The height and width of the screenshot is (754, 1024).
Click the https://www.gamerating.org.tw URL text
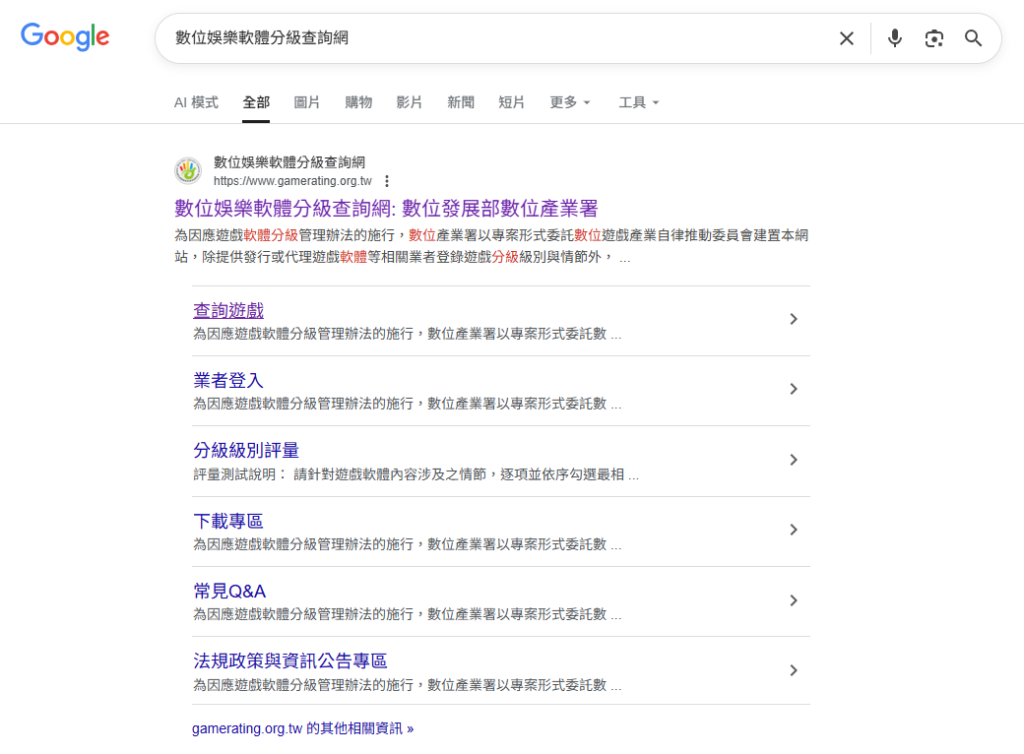[x=293, y=181]
